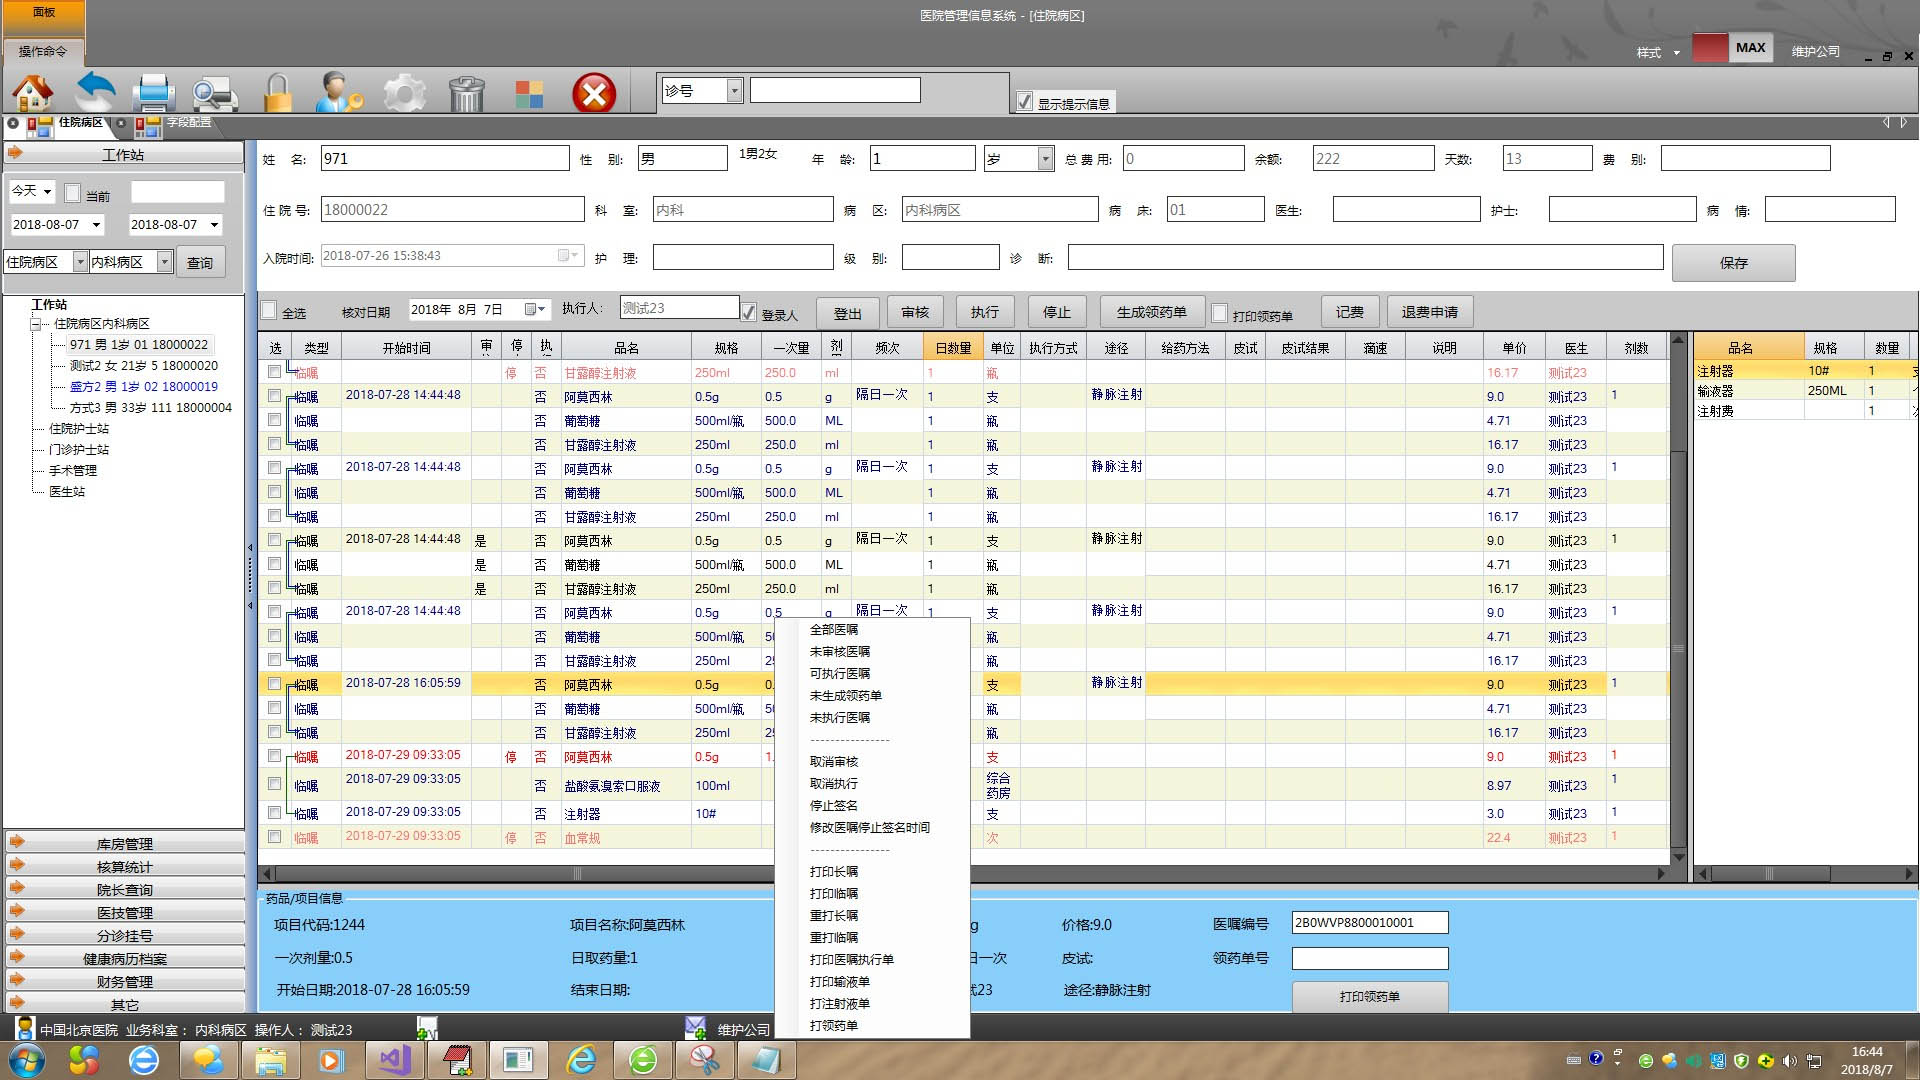This screenshot has width=1920, height=1080.
Task: Click the 姓名 input field containing 971
Action: (445, 158)
